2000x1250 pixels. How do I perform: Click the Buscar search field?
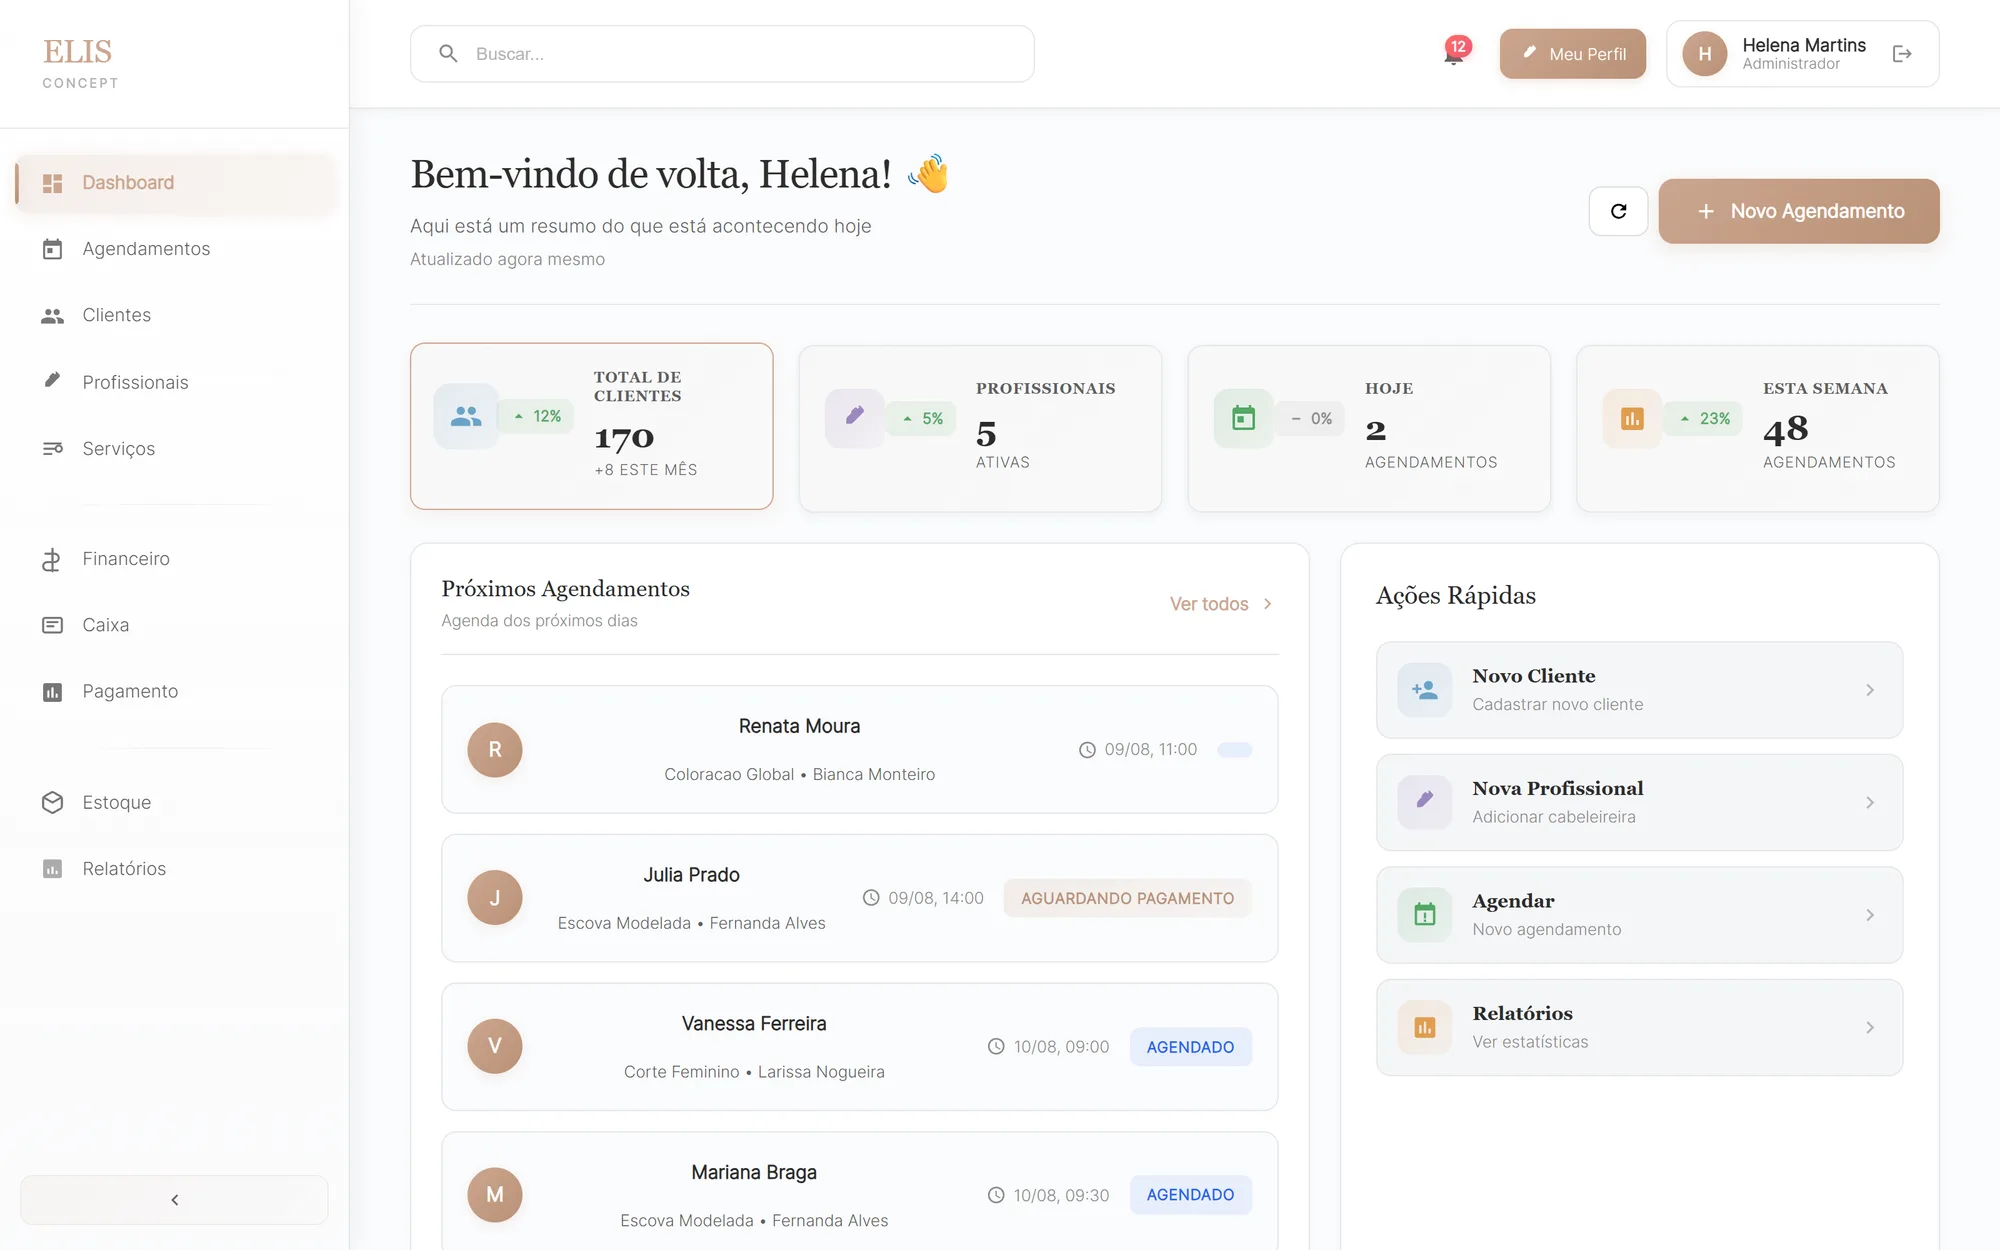coord(722,54)
